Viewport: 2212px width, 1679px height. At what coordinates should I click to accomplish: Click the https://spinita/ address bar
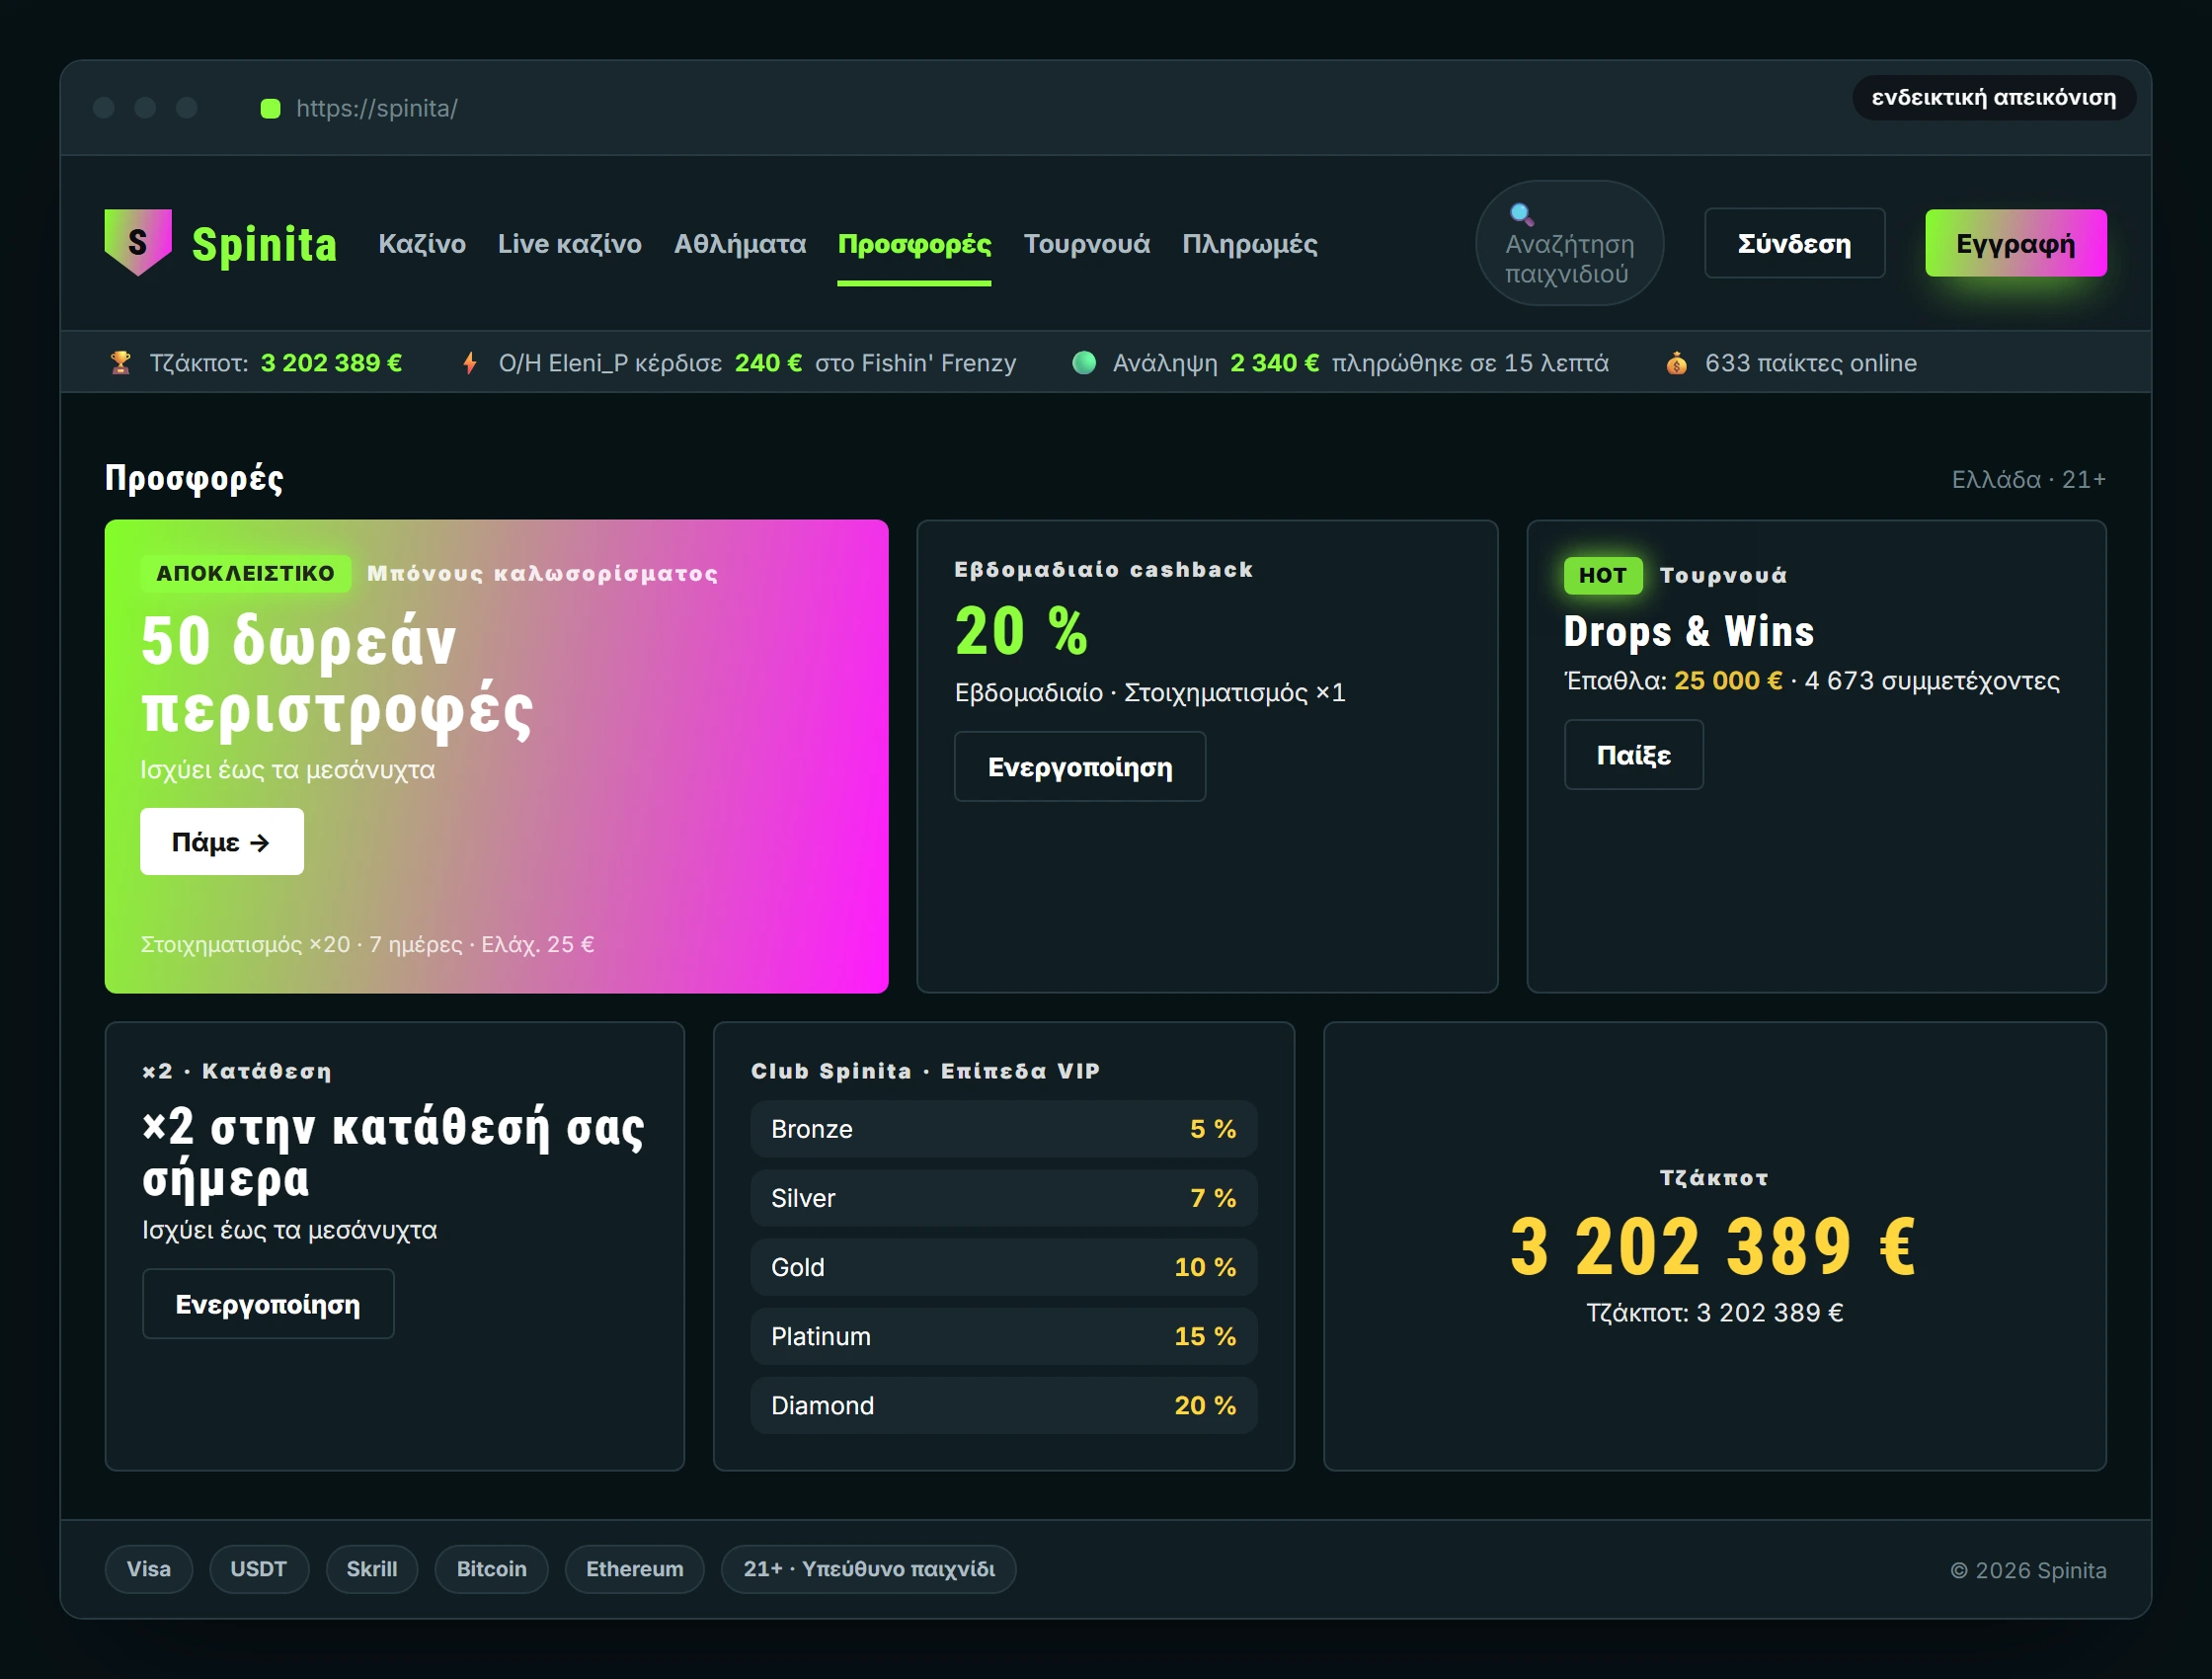(x=377, y=108)
